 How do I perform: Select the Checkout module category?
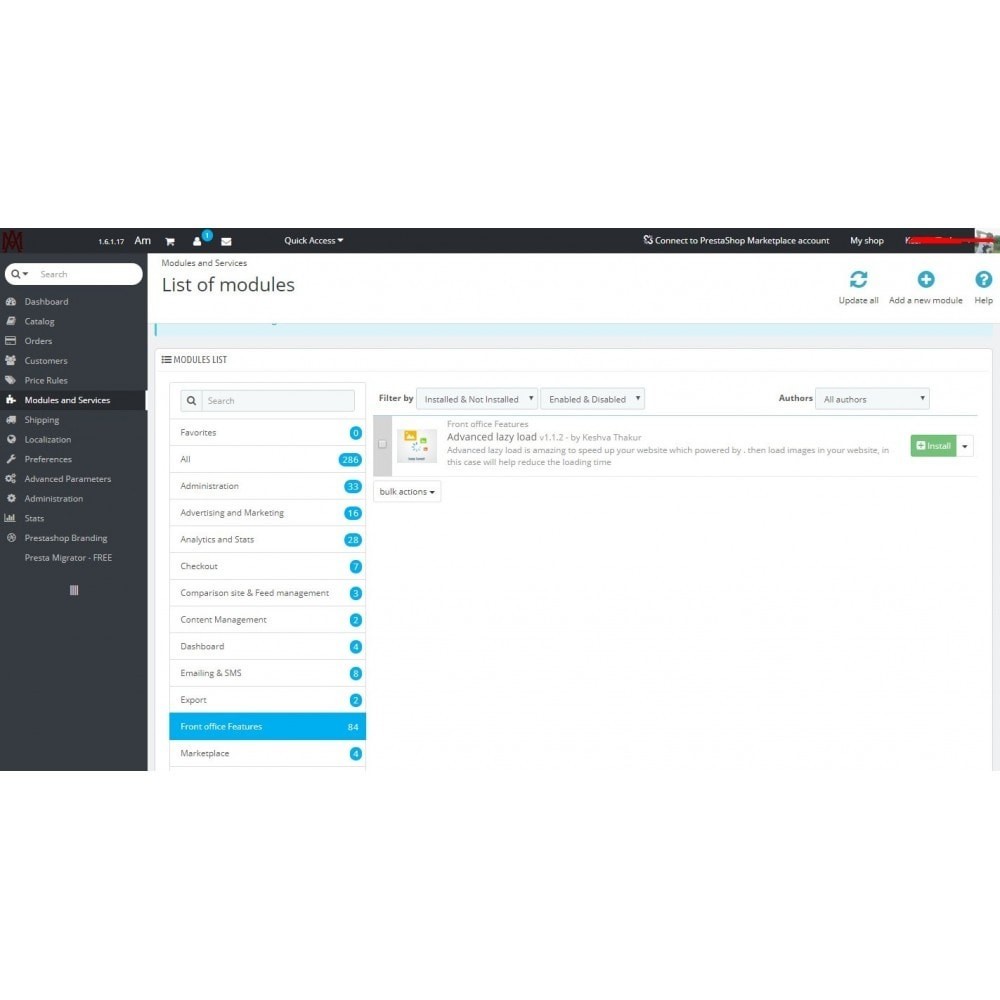(x=267, y=566)
